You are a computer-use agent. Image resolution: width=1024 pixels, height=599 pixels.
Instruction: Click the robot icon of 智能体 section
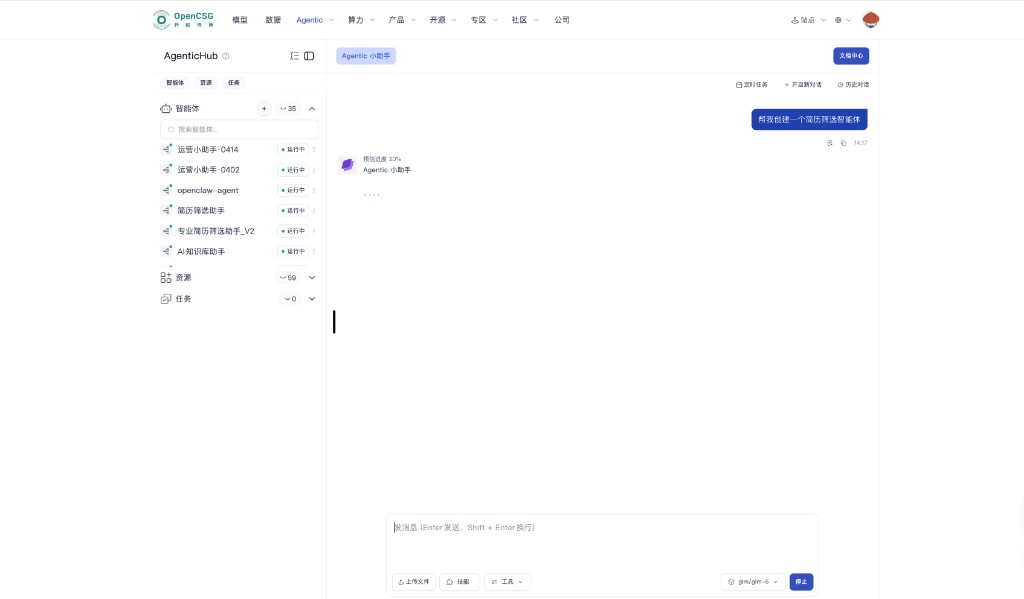click(x=166, y=108)
